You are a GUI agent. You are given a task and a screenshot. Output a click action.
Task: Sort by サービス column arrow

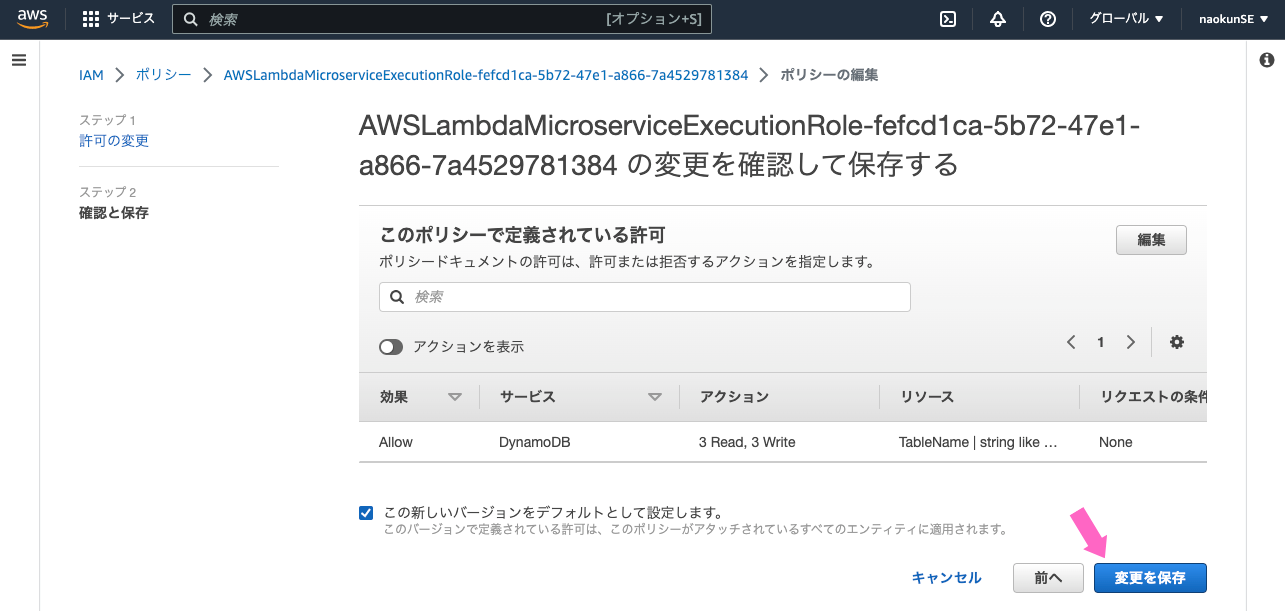coord(655,397)
